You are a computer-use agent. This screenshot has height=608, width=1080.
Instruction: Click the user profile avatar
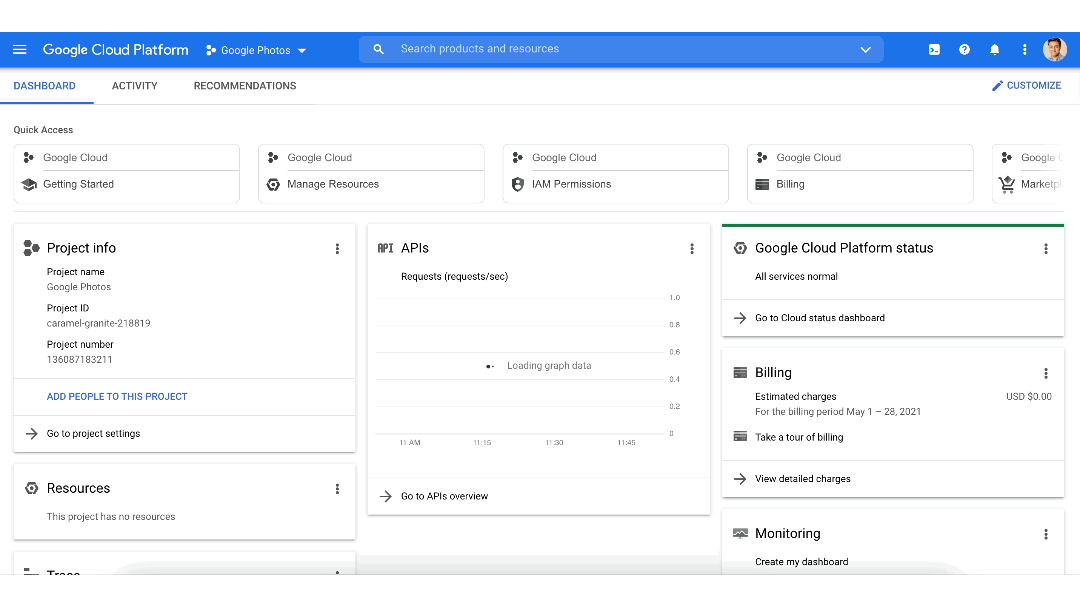coord(1055,50)
